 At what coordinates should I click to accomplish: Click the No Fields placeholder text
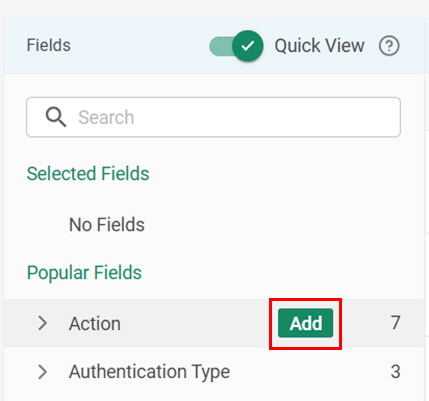[107, 224]
